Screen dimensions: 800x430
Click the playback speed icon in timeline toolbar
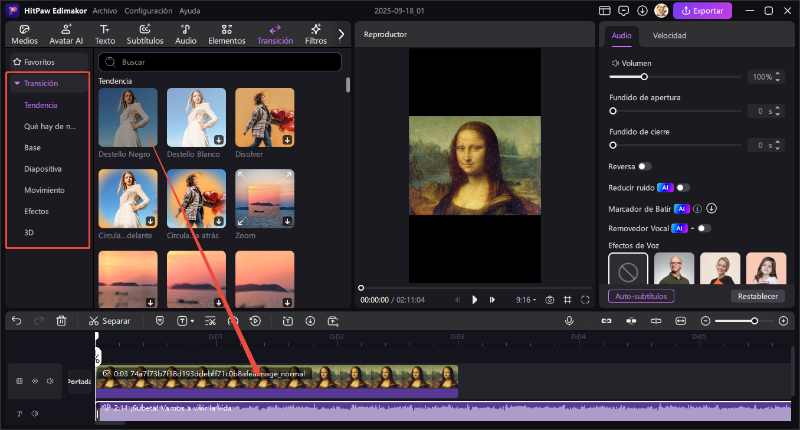(x=255, y=321)
